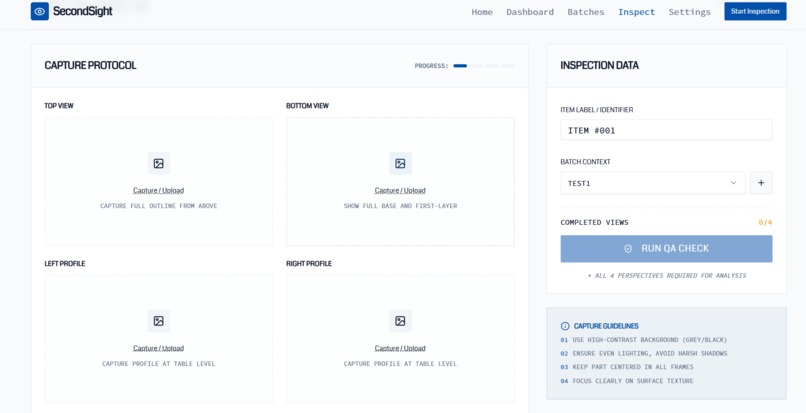Click the capture progress step indicator

tap(483, 66)
